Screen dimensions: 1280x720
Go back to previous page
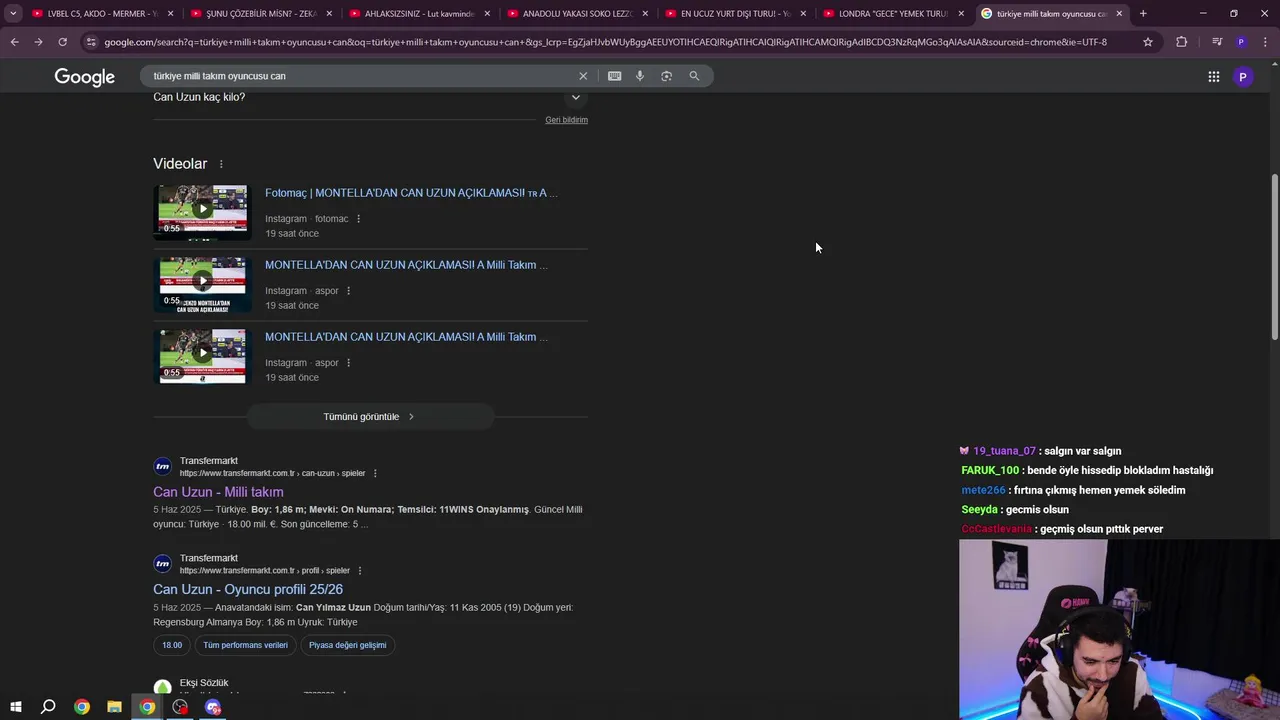pos(14,42)
